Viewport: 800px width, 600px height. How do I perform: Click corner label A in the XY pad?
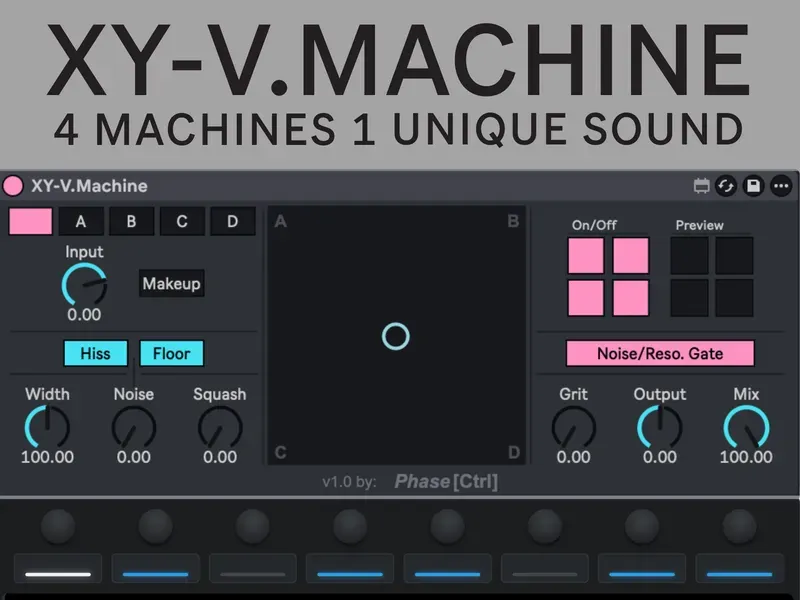(x=280, y=221)
